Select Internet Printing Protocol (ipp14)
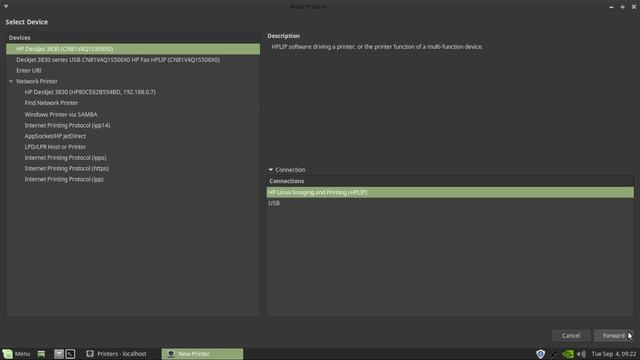This screenshot has height=360, width=640. pyautogui.click(x=133, y=125)
